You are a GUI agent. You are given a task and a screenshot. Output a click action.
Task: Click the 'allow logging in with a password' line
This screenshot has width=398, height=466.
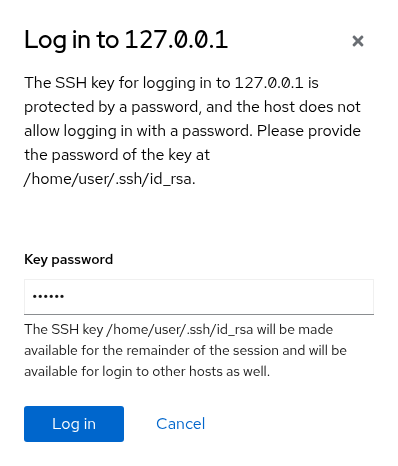click(137, 131)
